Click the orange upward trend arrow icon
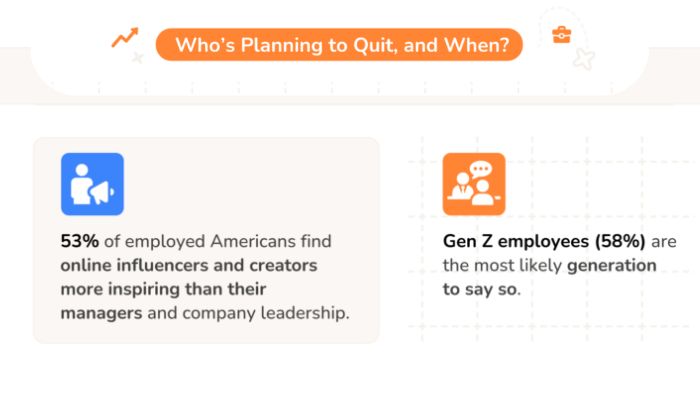The width and height of the screenshot is (700, 400). click(x=125, y=38)
